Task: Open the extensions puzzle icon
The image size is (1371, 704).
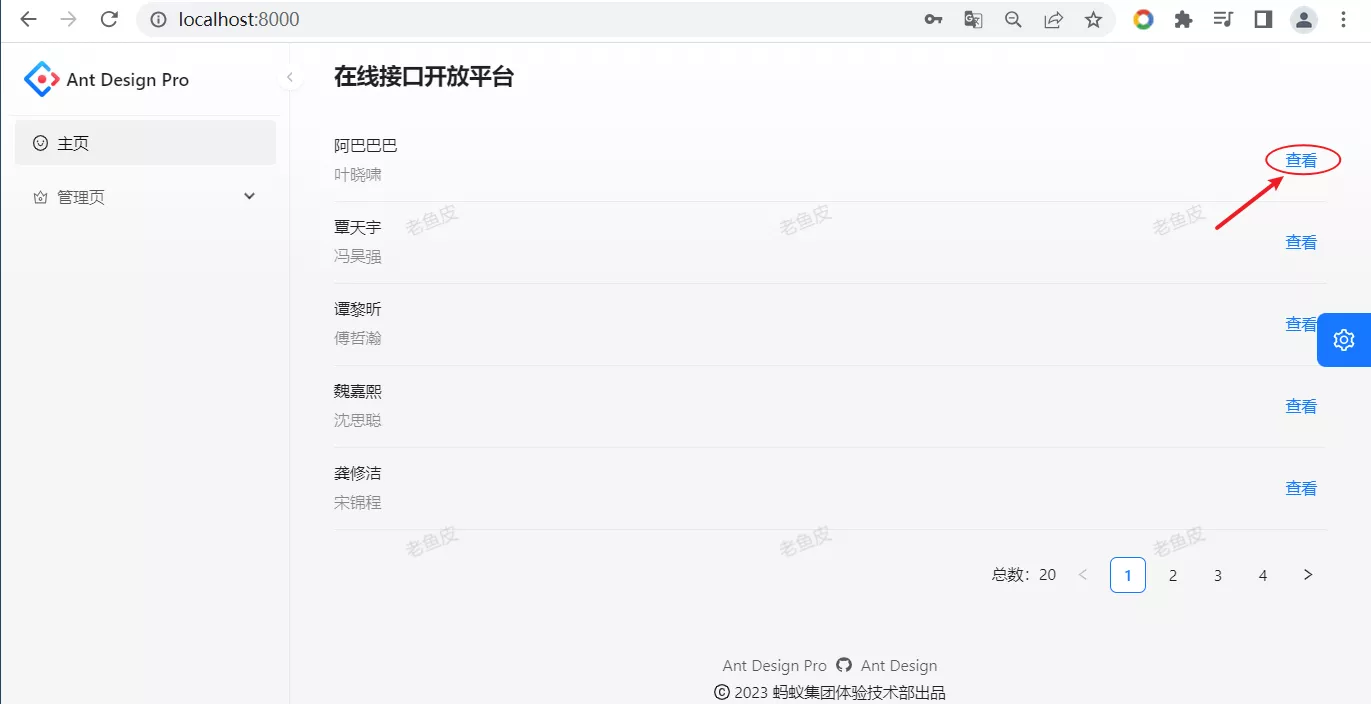Action: [x=1183, y=19]
